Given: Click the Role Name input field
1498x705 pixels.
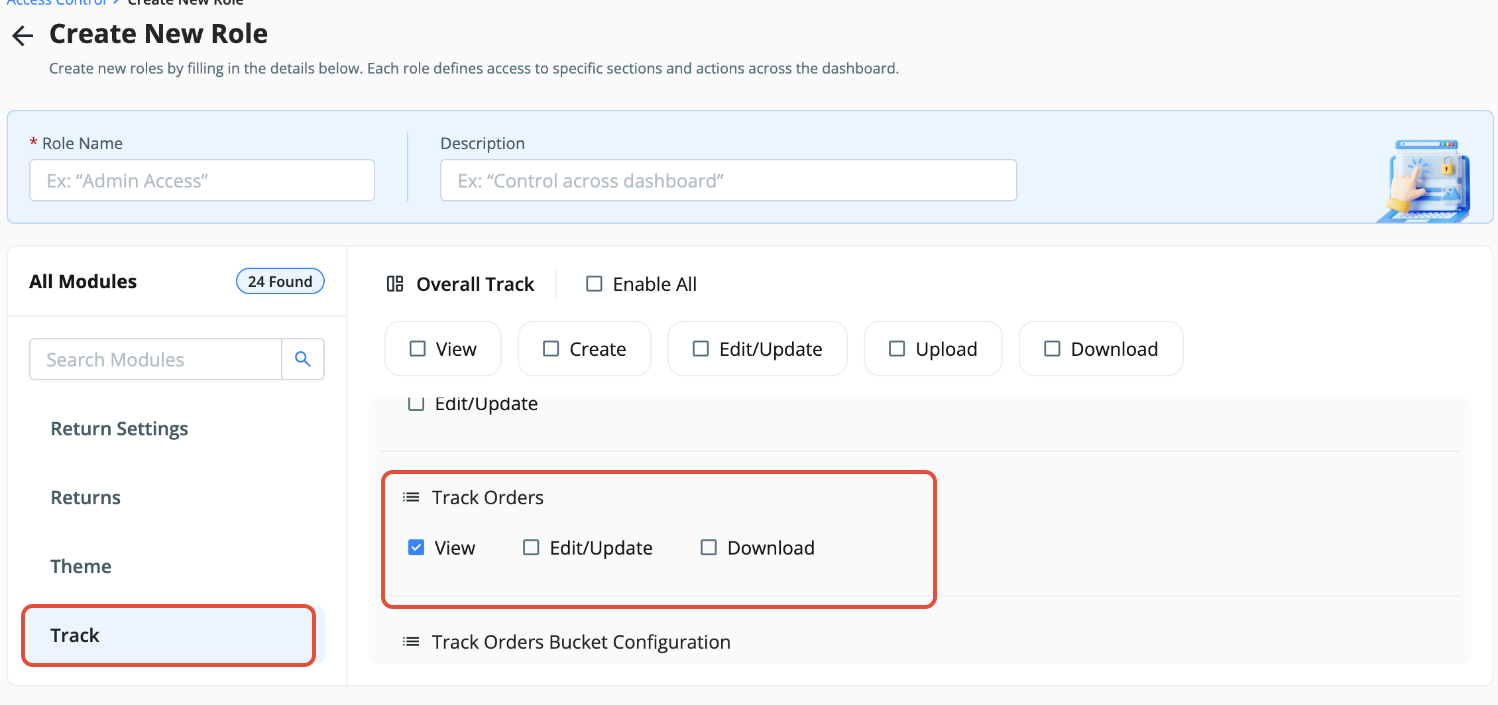Looking at the screenshot, I should 202,180.
